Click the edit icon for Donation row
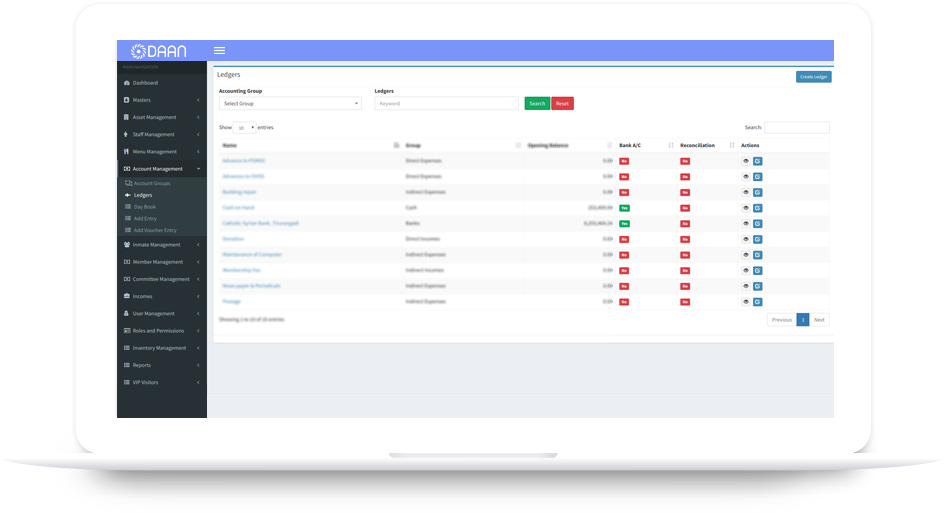The width and height of the screenshot is (945, 513). [757, 239]
